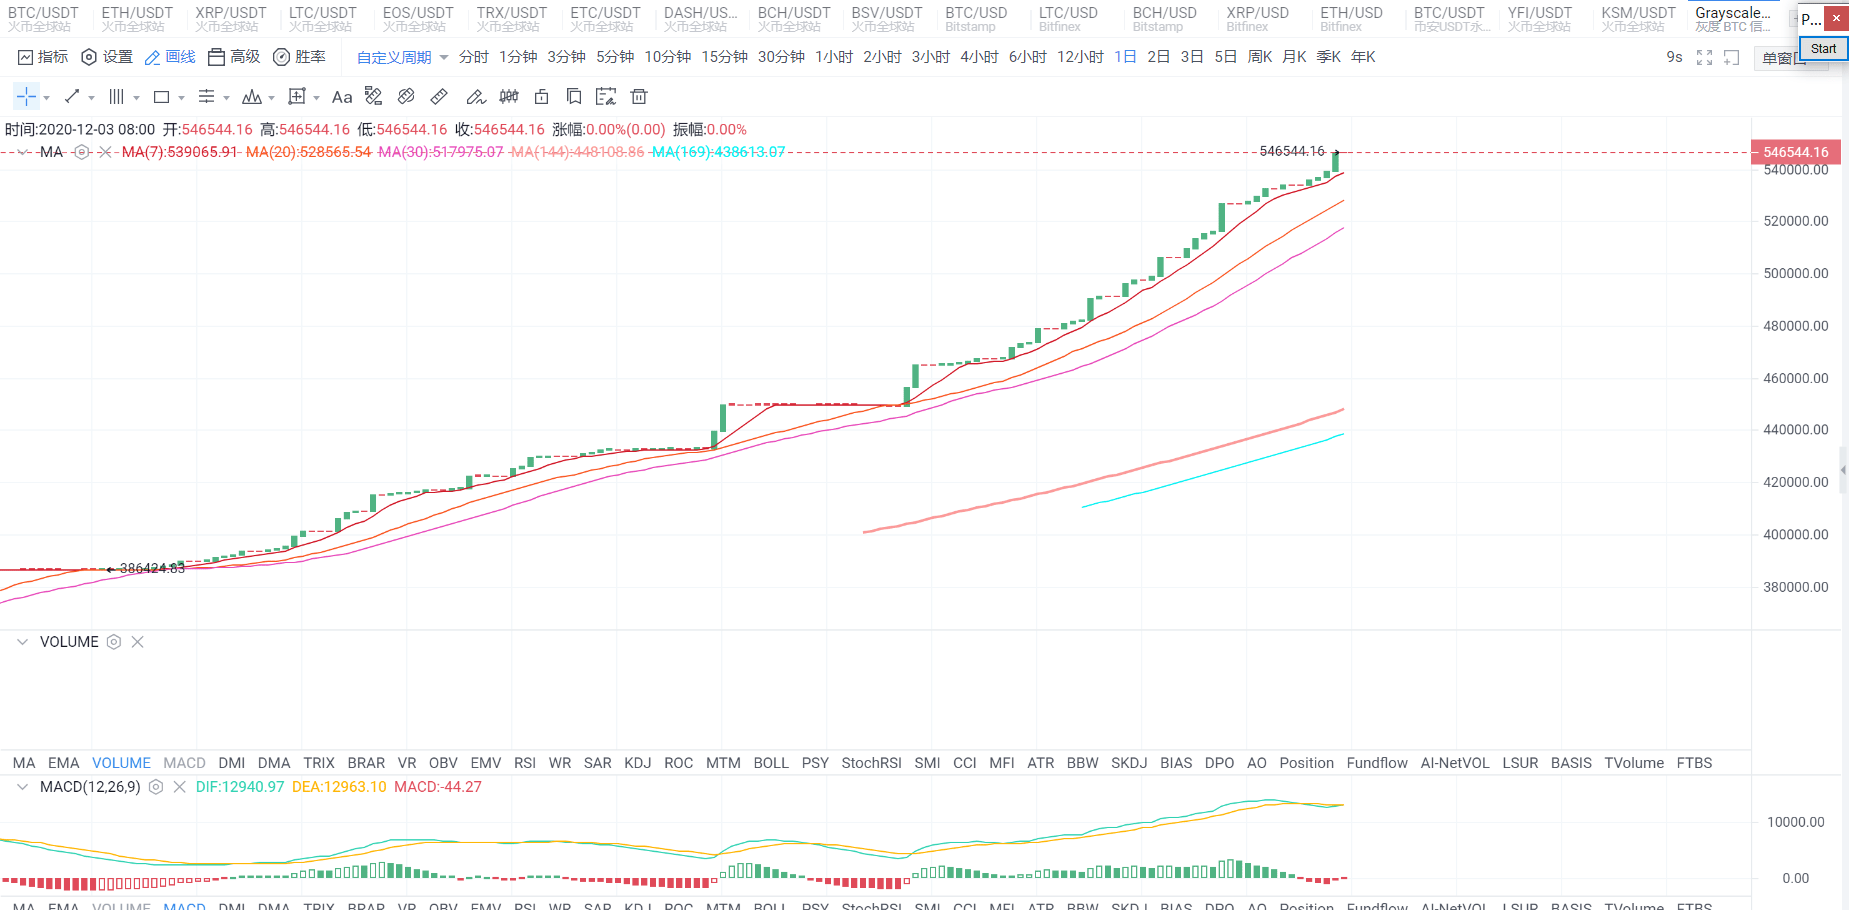Select the ruler measurement tool
This screenshot has width=1849, height=910.
tap(439, 97)
